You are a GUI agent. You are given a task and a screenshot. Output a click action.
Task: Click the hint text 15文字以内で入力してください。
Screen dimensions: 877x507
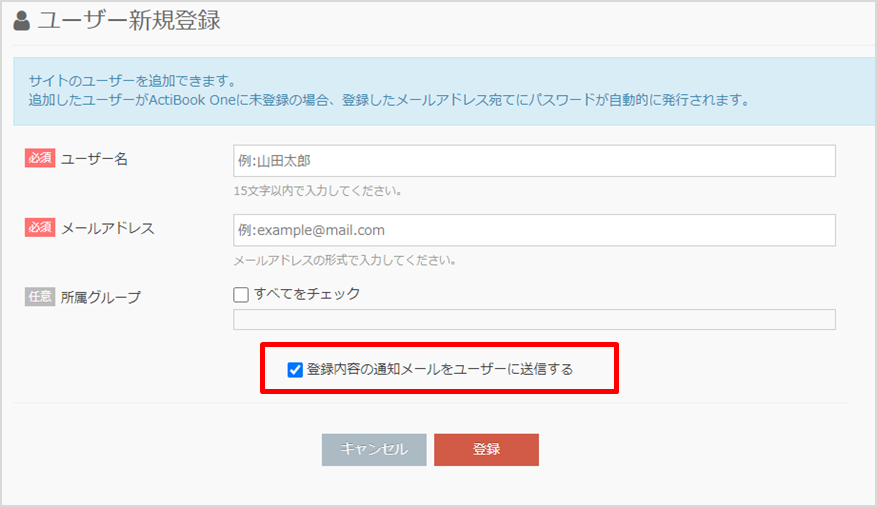click(x=318, y=191)
